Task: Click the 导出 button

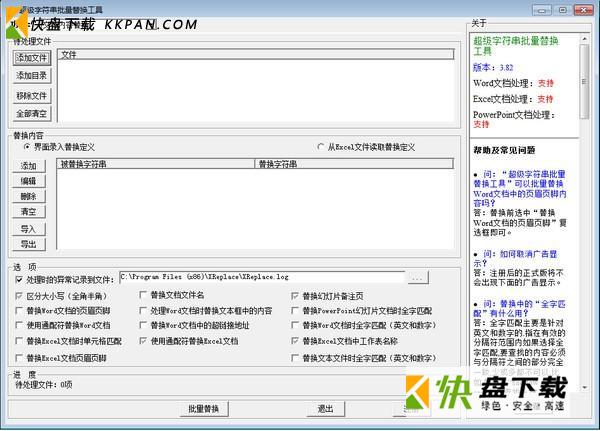Action: pyautogui.click(x=29, y=244)
